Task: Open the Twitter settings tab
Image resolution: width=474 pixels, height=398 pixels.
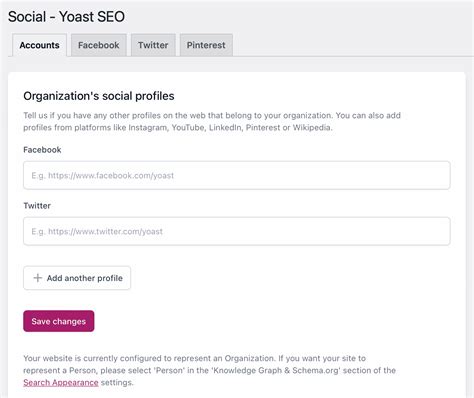Action: click(x=153, y=45)
